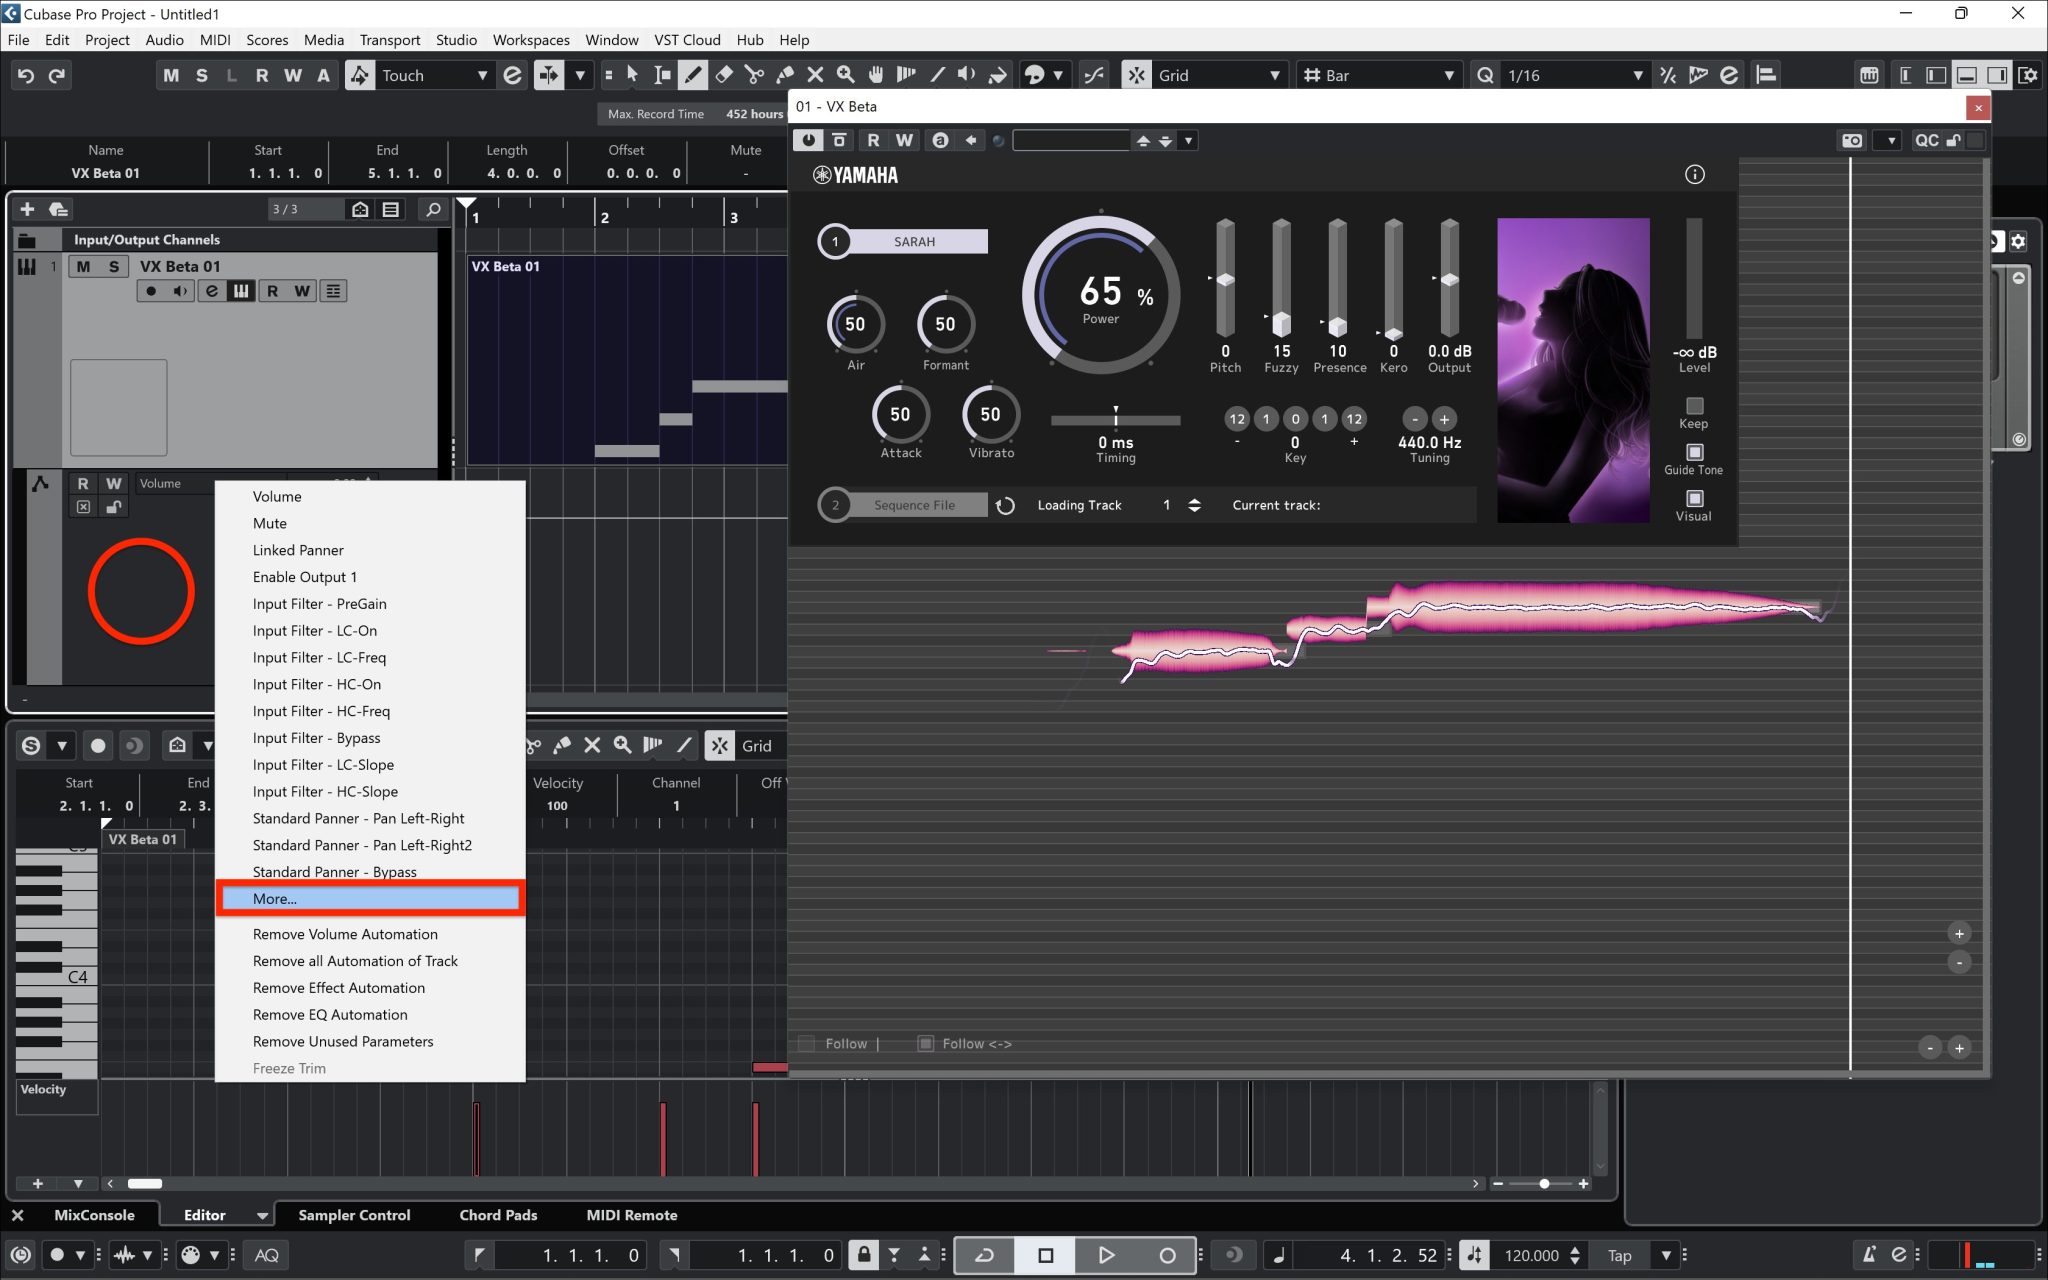Screen dimensions: 2048x1280
Task: Enable Write automation on the VX Beta plugin
Action: click(x=903, y=140)
